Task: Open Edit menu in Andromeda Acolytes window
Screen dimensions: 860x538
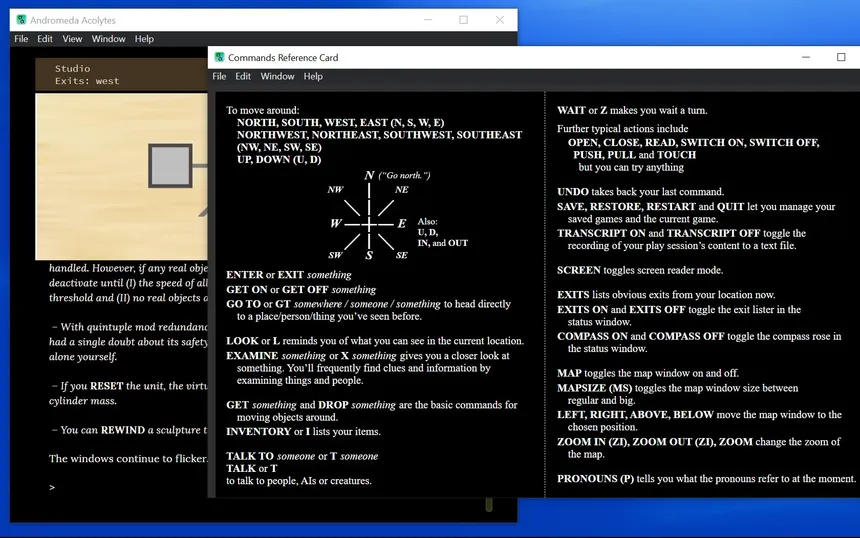Action: pyautogui.click(x=44, y=39)
